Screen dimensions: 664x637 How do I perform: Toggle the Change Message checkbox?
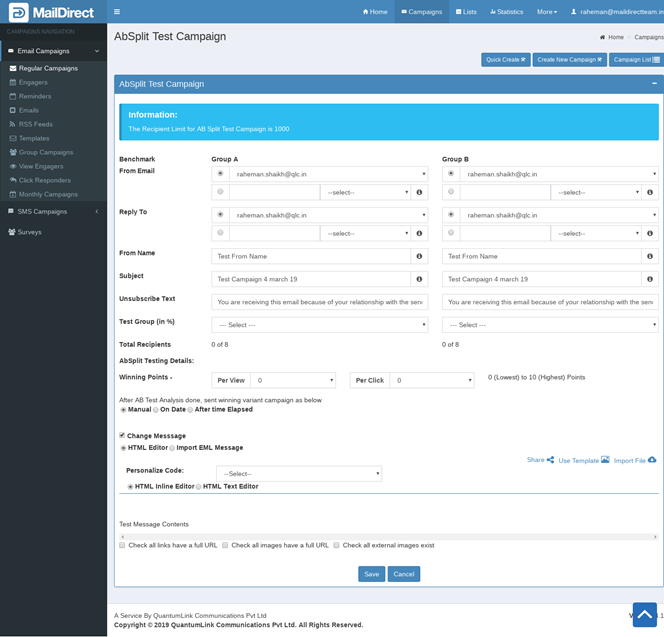pyautogui.click(x=122, y=436)
